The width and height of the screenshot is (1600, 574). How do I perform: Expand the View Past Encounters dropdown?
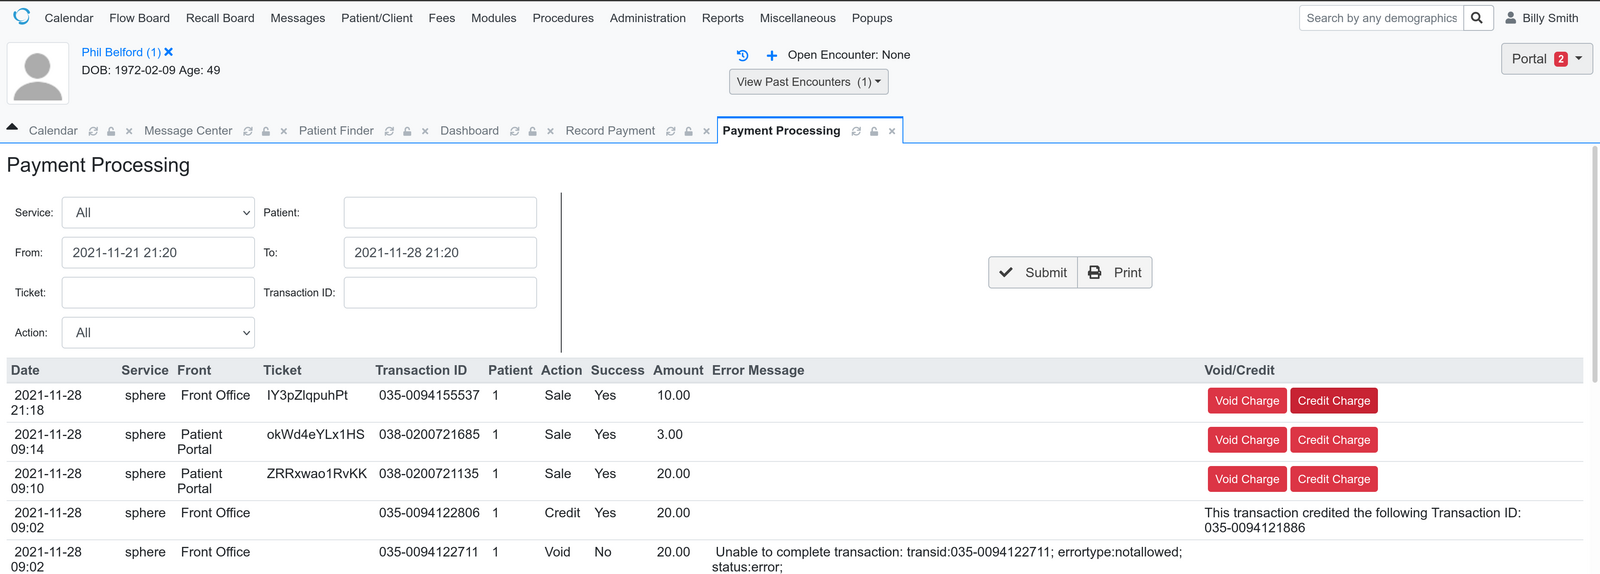808,82
